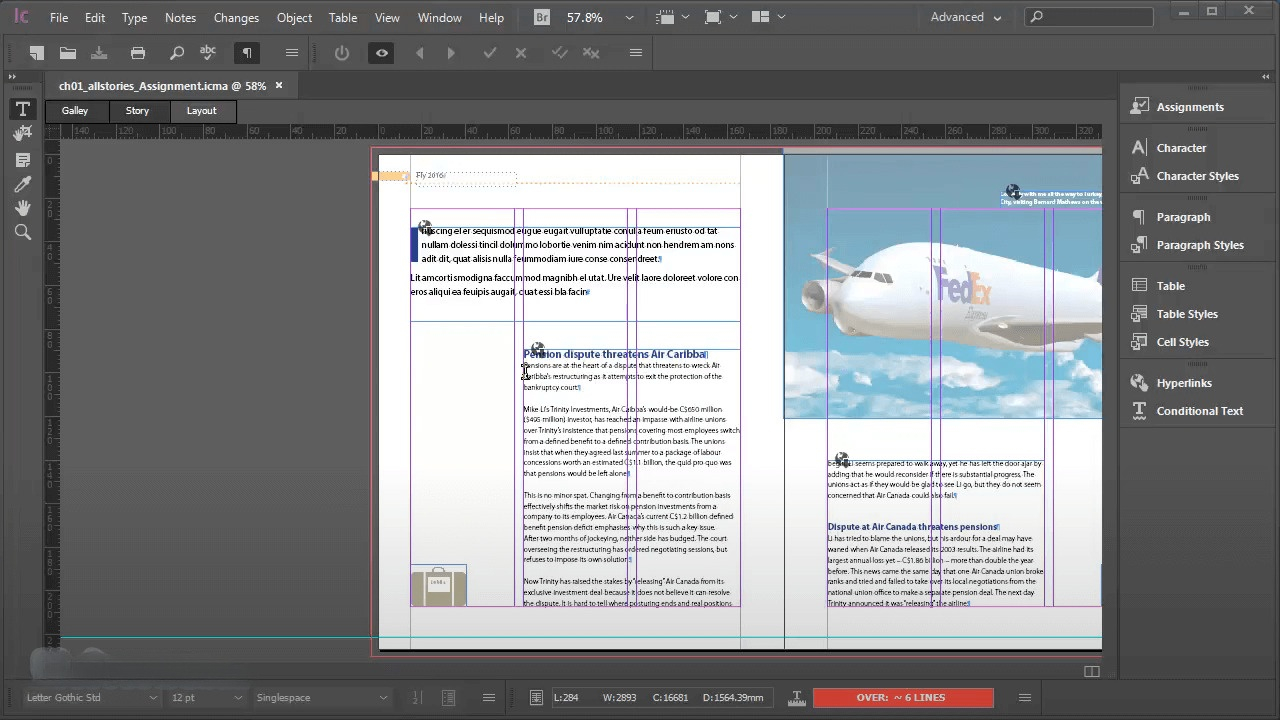The image size is (1280, 720).
Task: Open the Letter Gothic Std font dropdown
Action: point(152,698)
